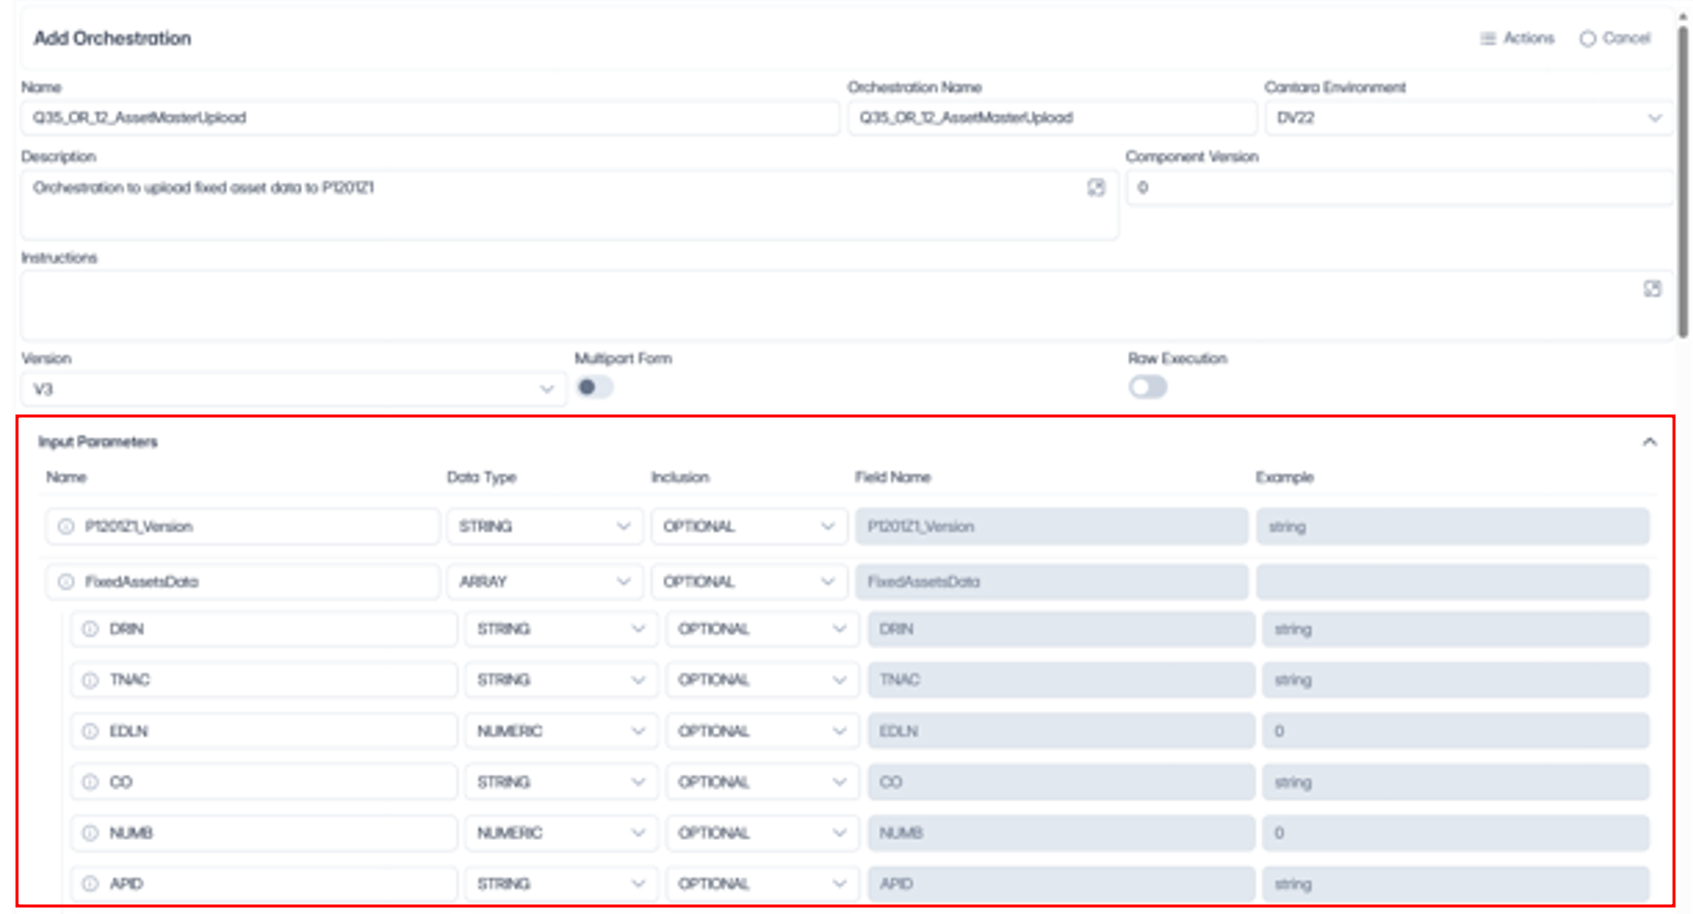1693x914 pixels.
Task: Collapse the Input Parameters section
Action: [1649, 442]
